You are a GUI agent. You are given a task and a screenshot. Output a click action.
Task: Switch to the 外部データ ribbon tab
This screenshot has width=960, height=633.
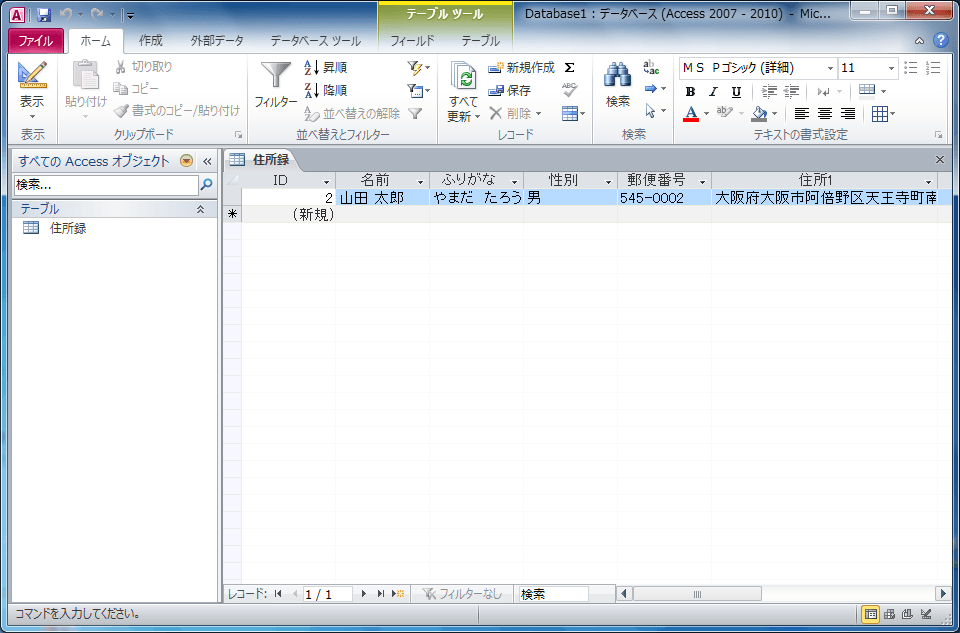pyautogui.click(x=217, y=41)
